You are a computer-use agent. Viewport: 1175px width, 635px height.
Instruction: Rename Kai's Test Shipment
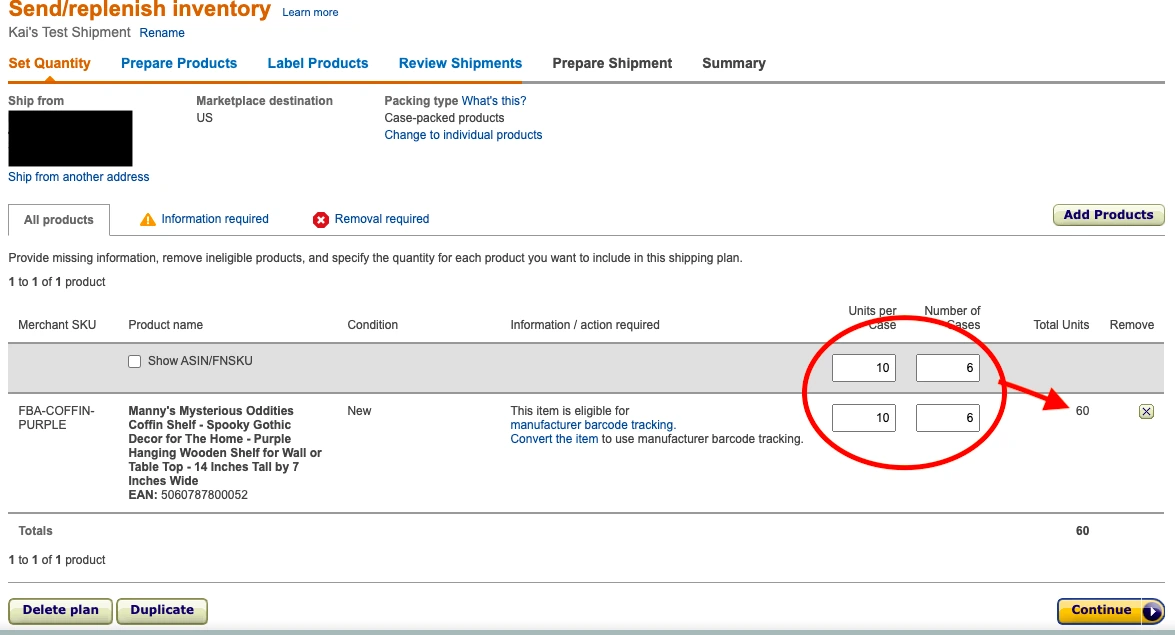(162, 32)
